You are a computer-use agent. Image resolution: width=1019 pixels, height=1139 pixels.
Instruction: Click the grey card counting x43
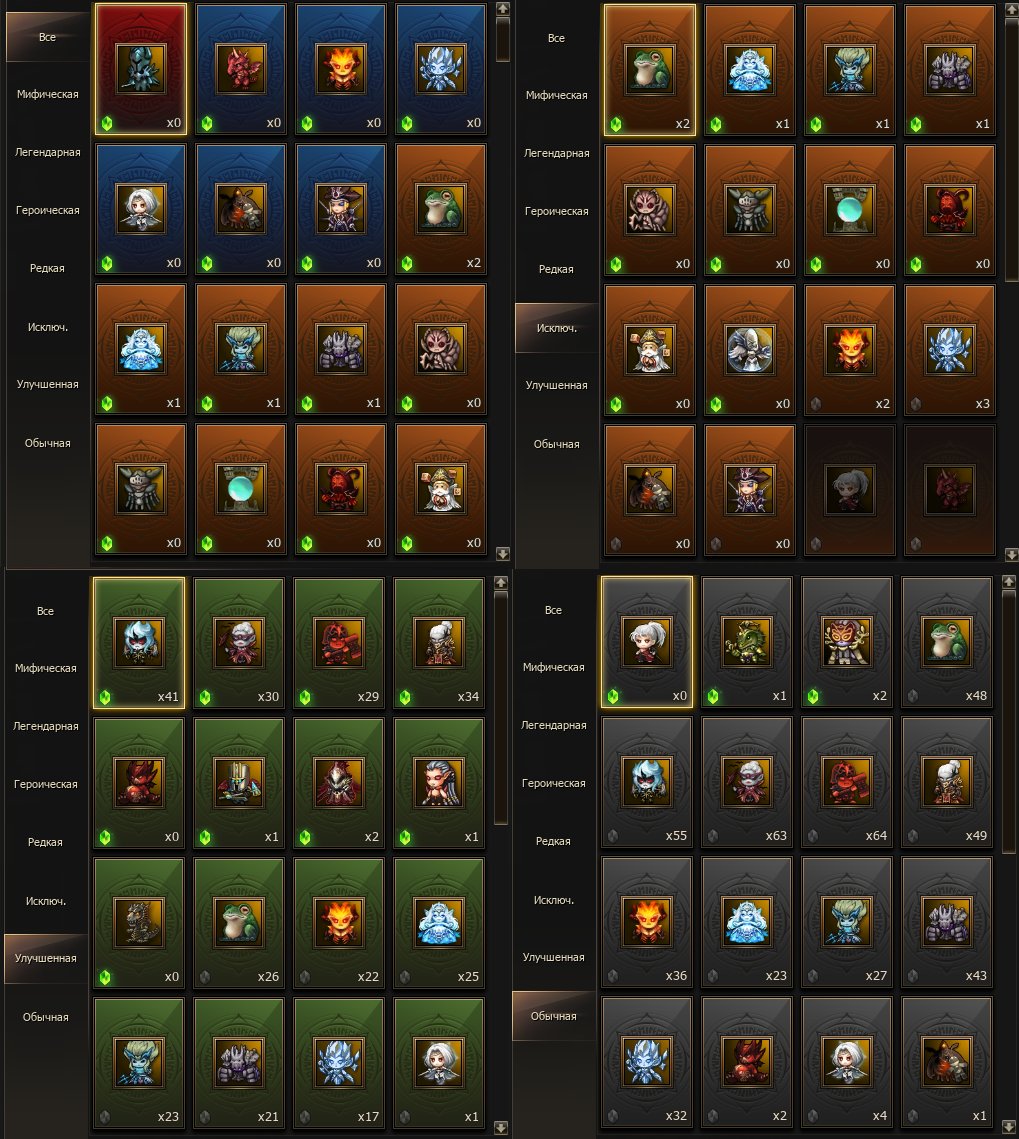[946, 923]
